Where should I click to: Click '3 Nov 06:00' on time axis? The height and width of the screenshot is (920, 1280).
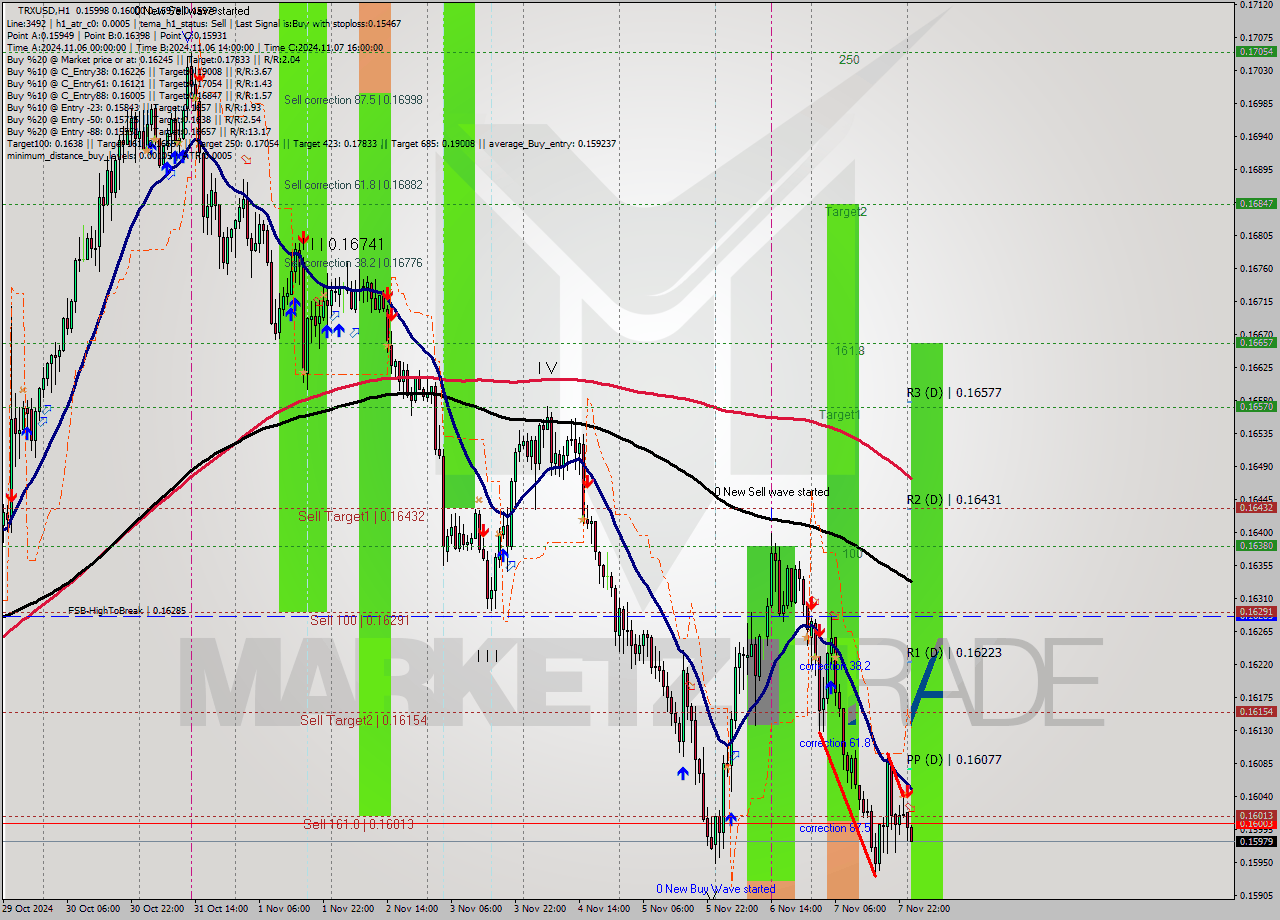pos(476,909)
